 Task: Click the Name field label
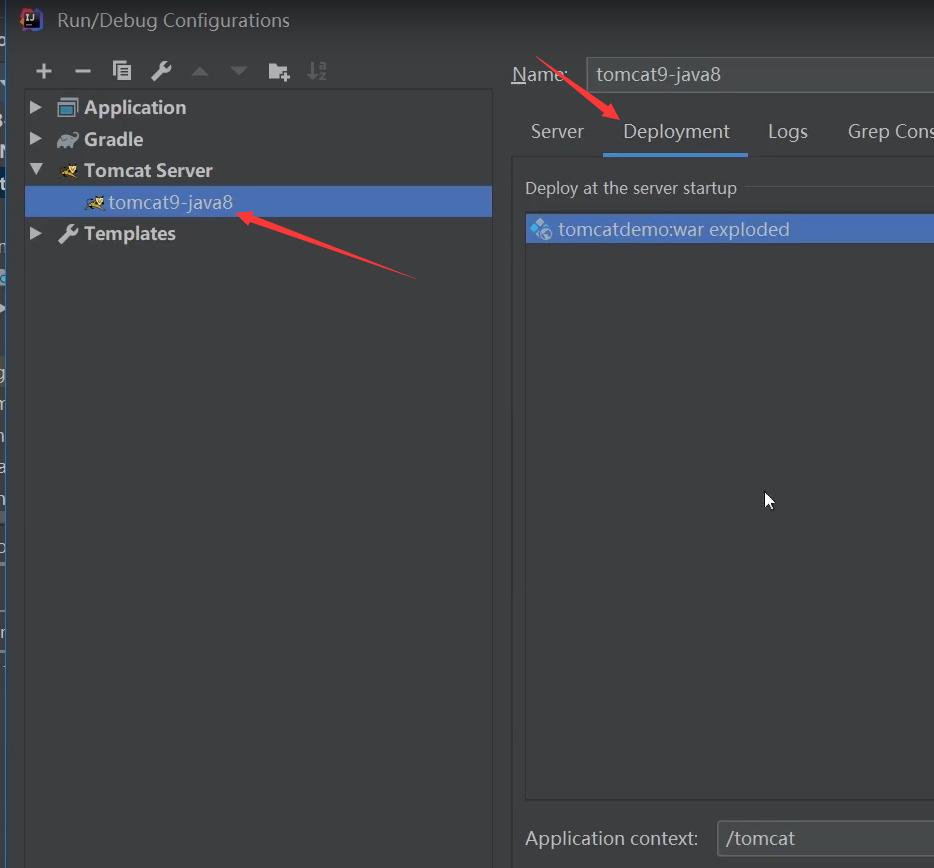(x=540, y=74)
